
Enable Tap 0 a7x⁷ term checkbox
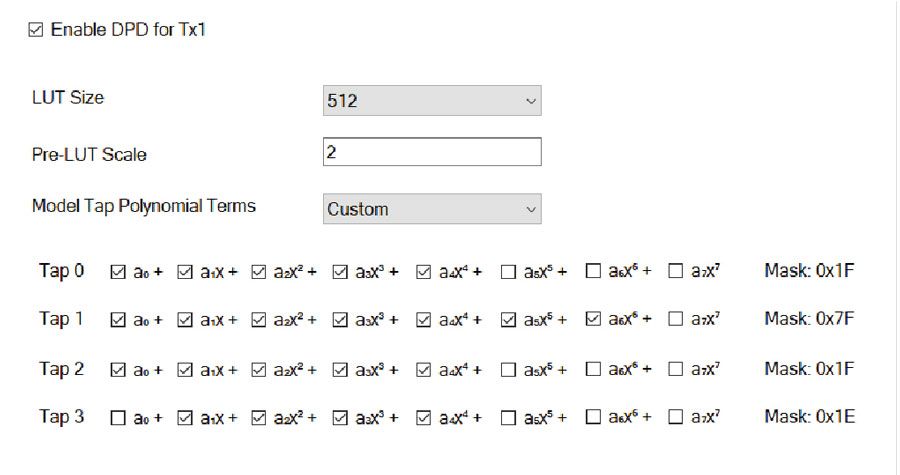675,271
